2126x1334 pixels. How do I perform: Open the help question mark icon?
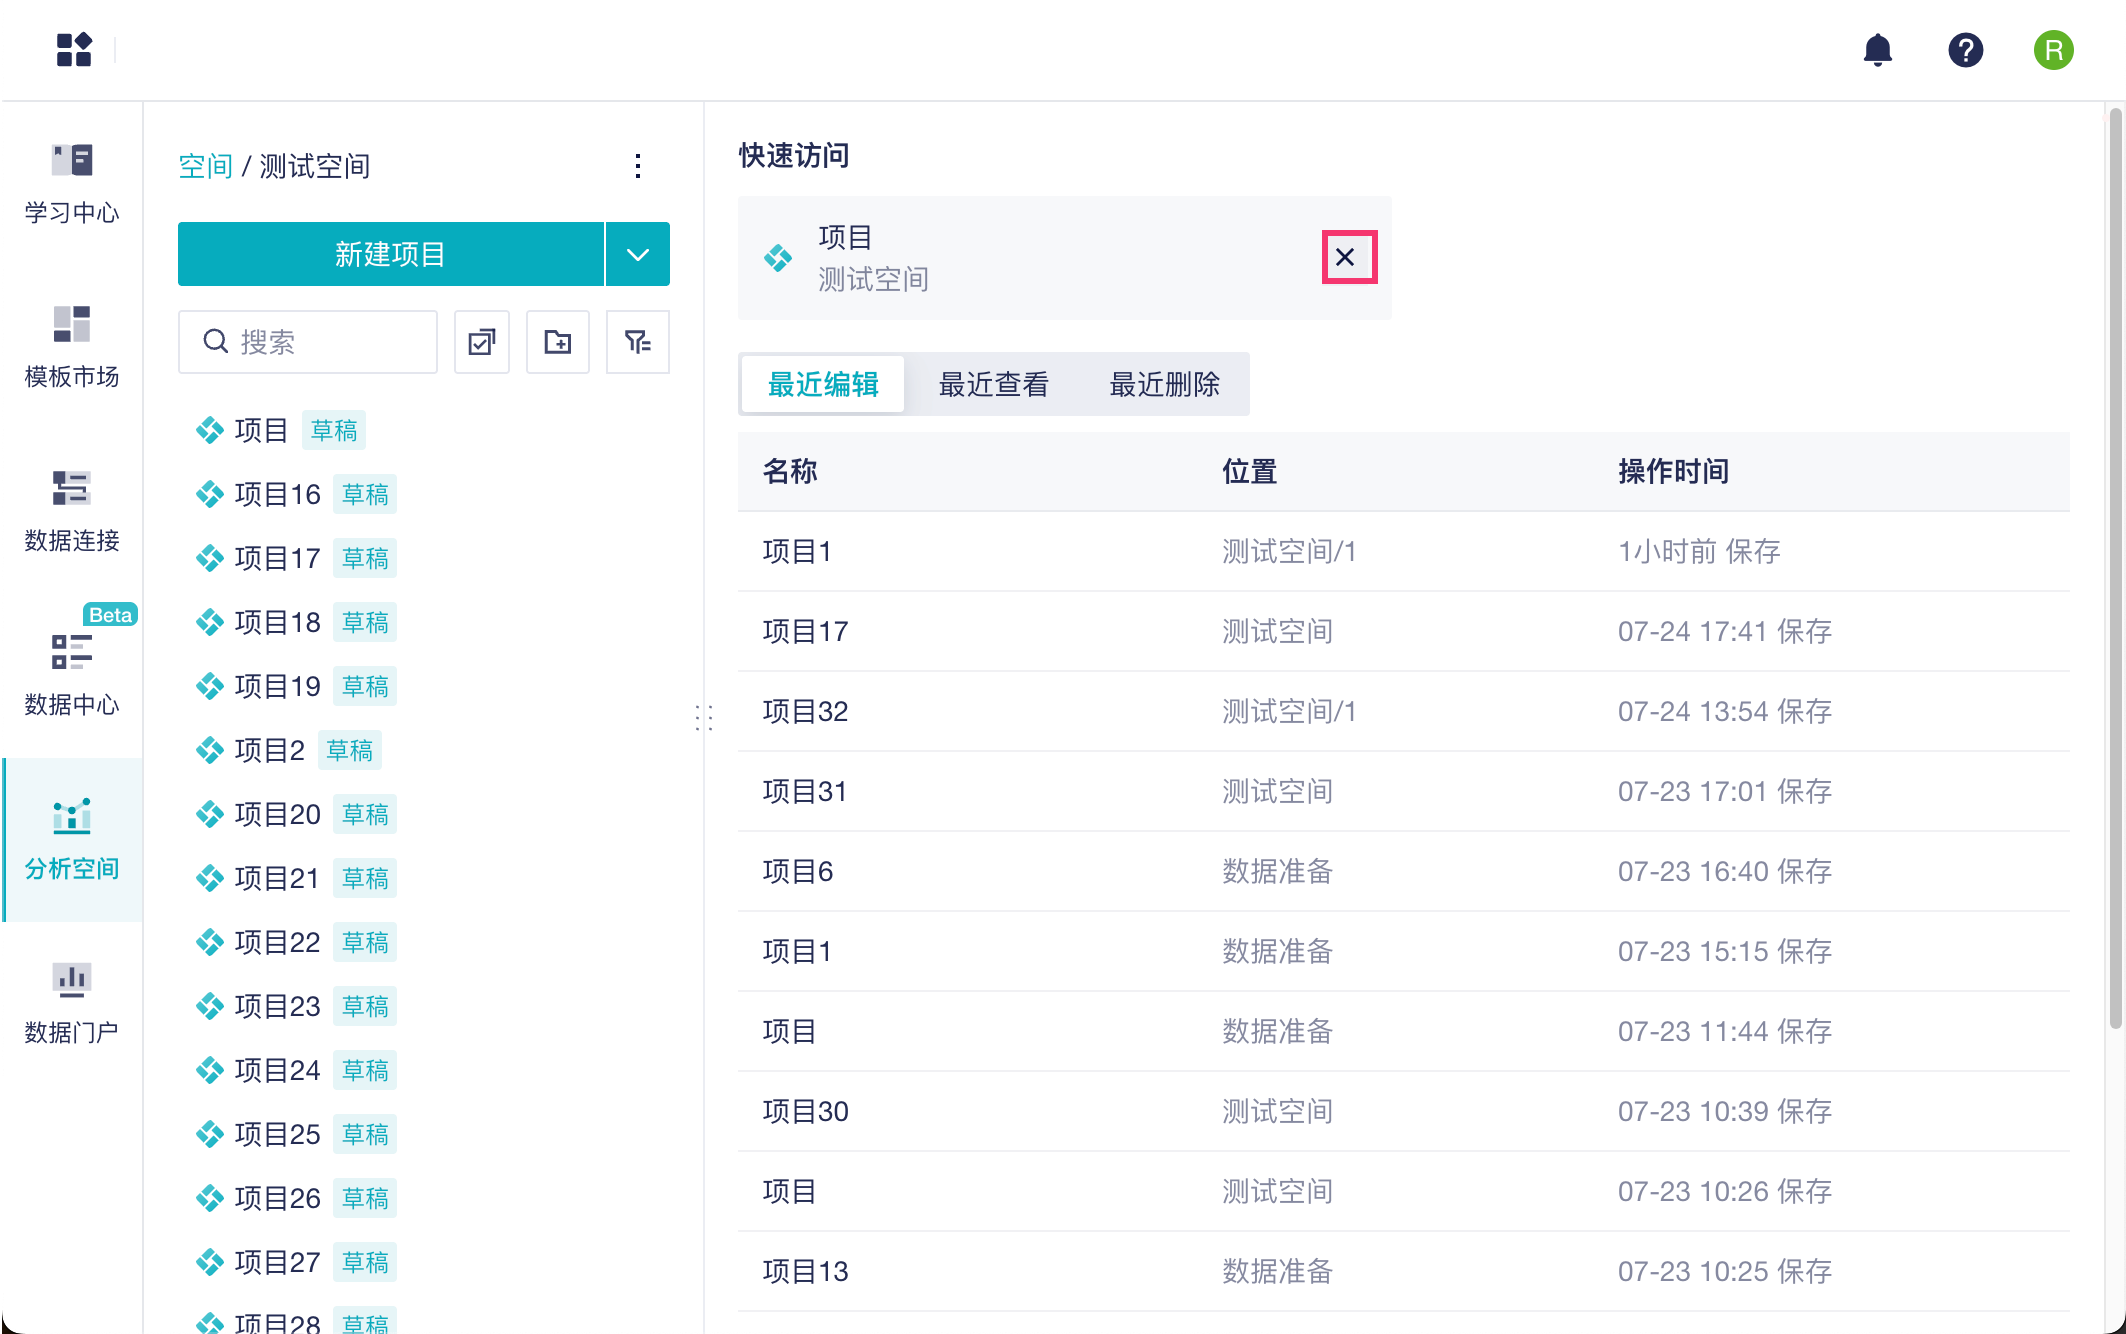1965,50
